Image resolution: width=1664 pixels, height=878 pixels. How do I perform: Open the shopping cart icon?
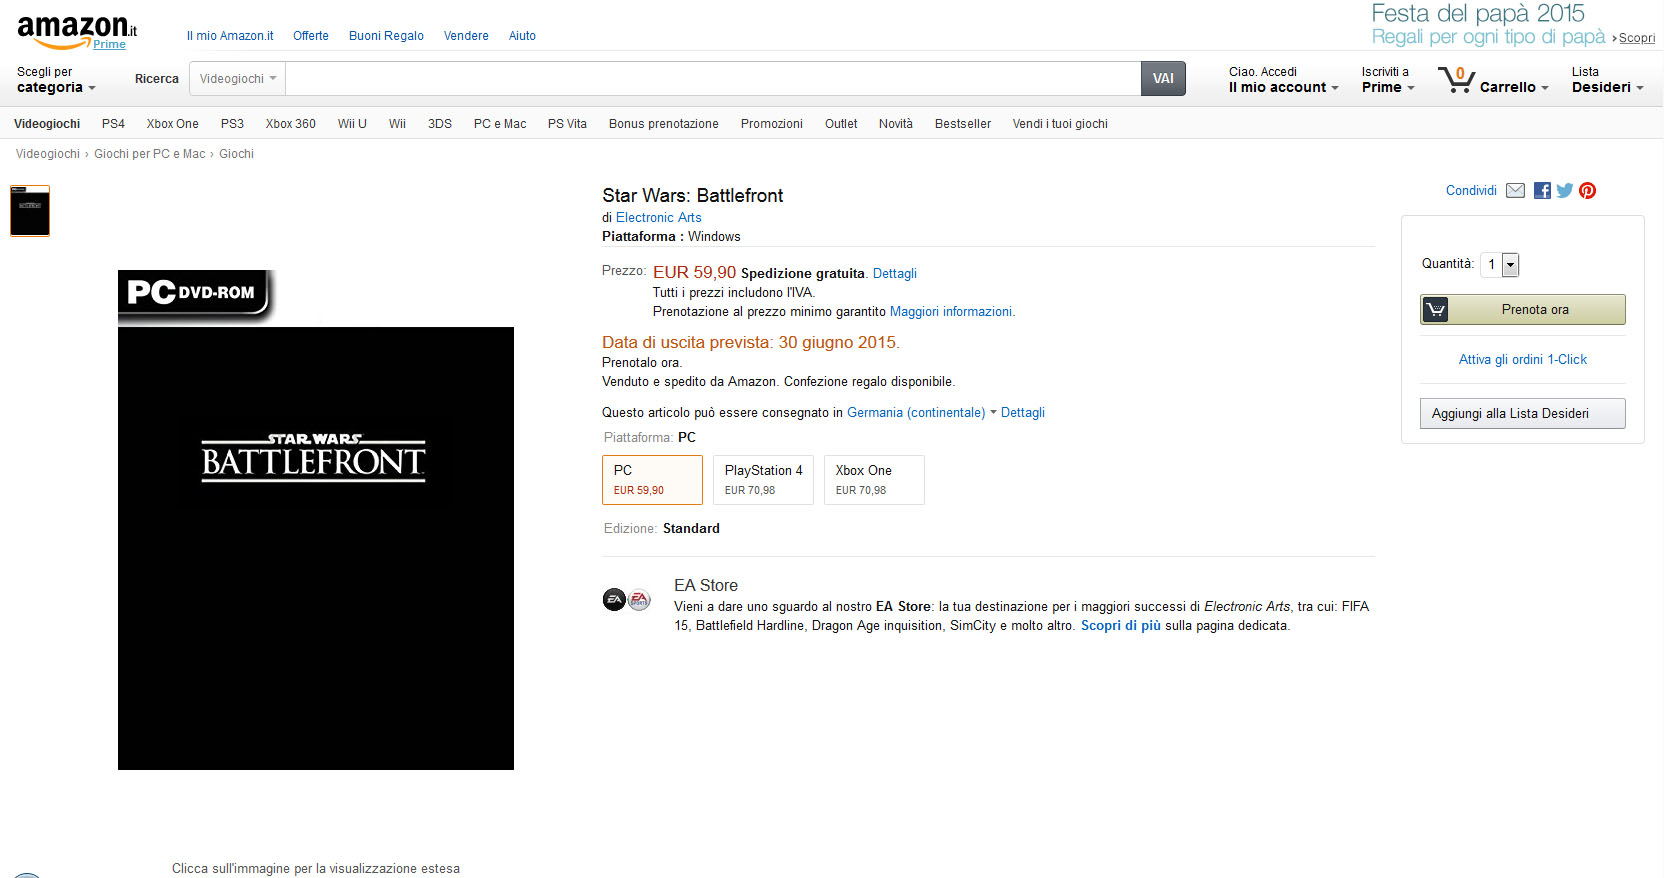coord(1456,80)
